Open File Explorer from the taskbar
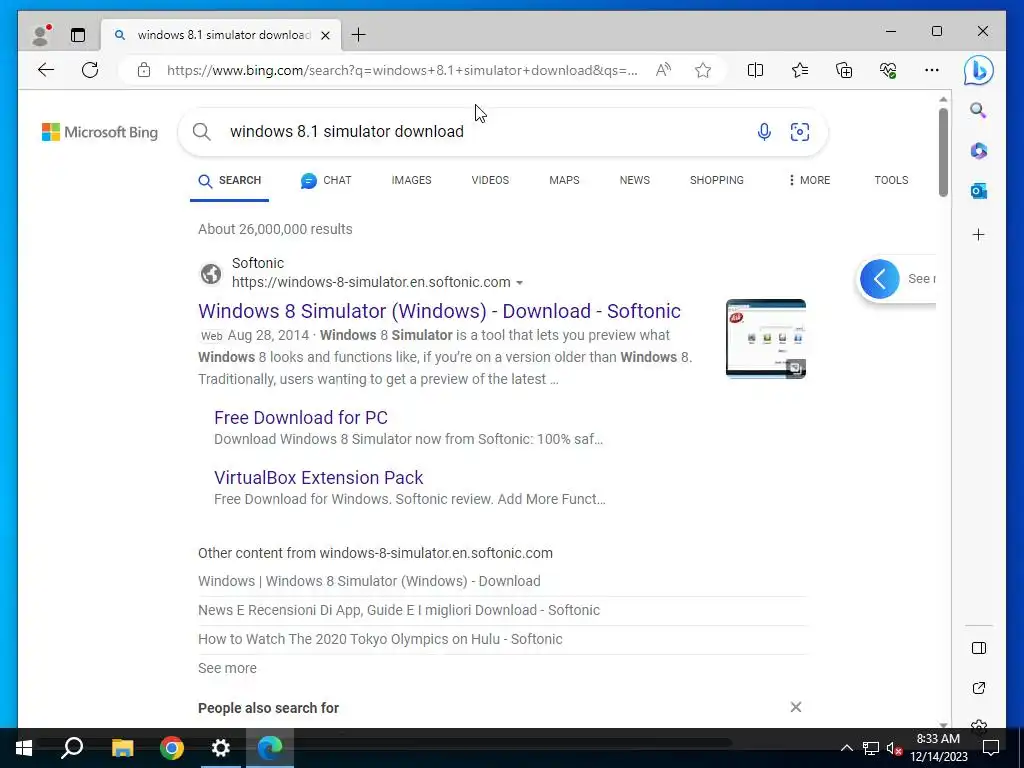Viewport: 1024px width, 768px height. 122,748
